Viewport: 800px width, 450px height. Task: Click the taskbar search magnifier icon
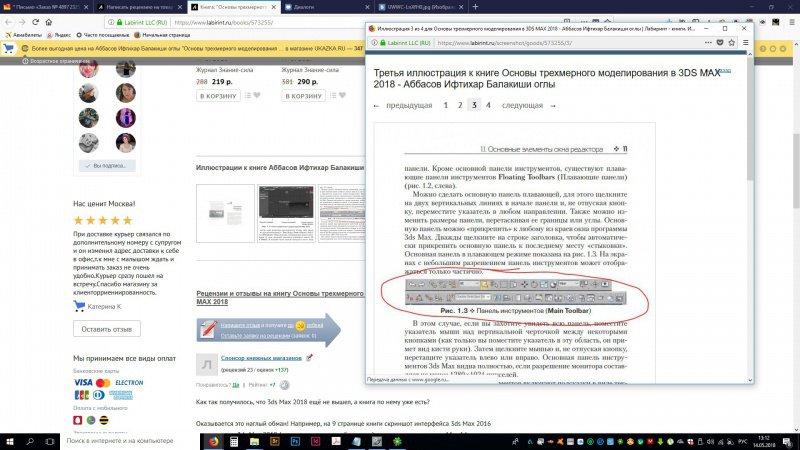coord(30,441)
